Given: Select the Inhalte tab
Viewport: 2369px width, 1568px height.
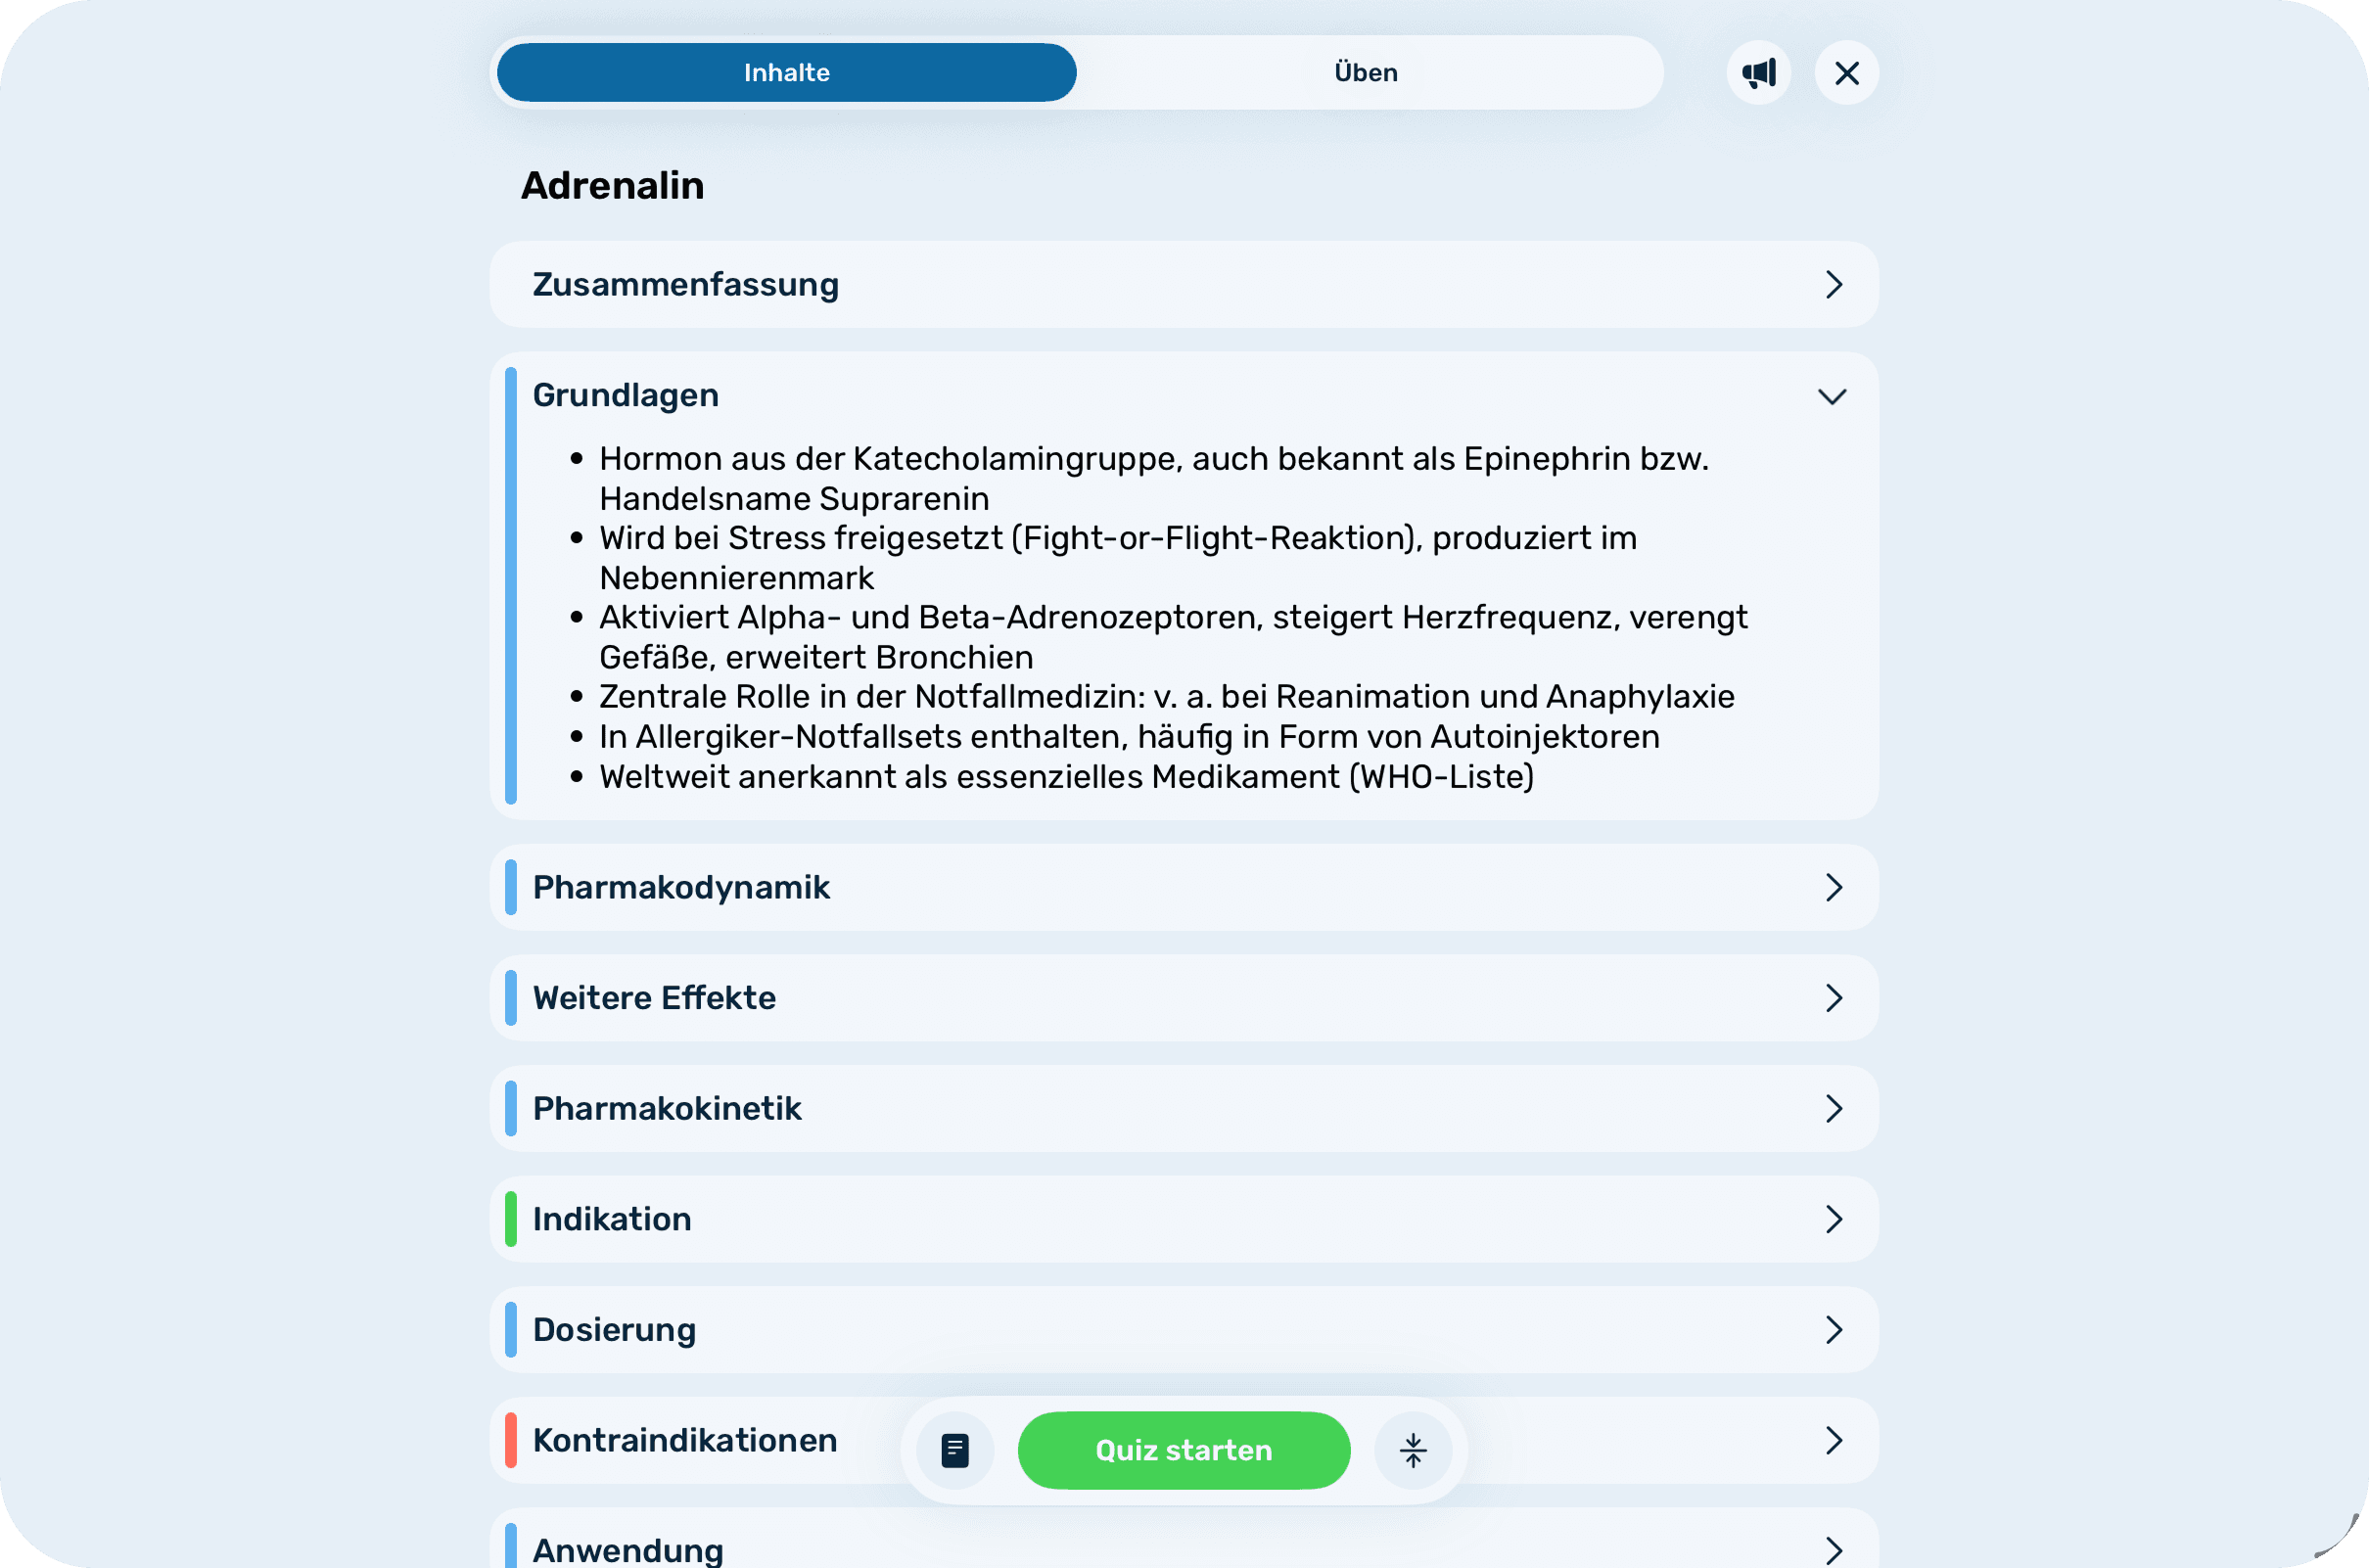Looking at the screenshot, I should point(786,71).
